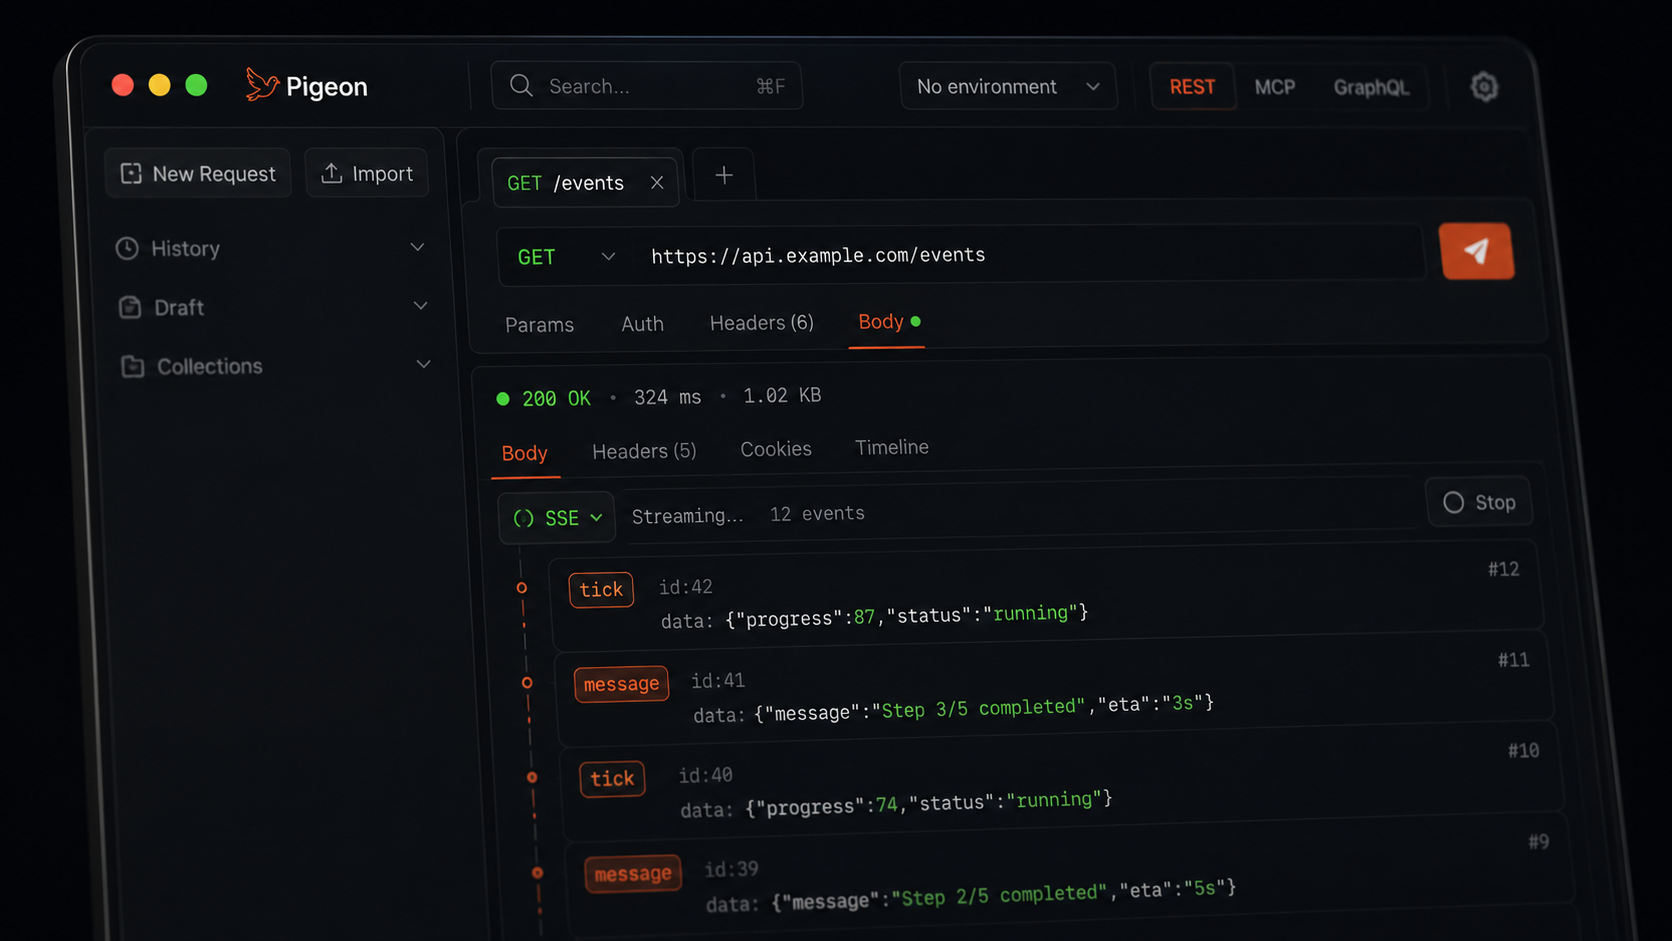Click the Search field
Screen dimensions: 1672x941
pos(647,86)
